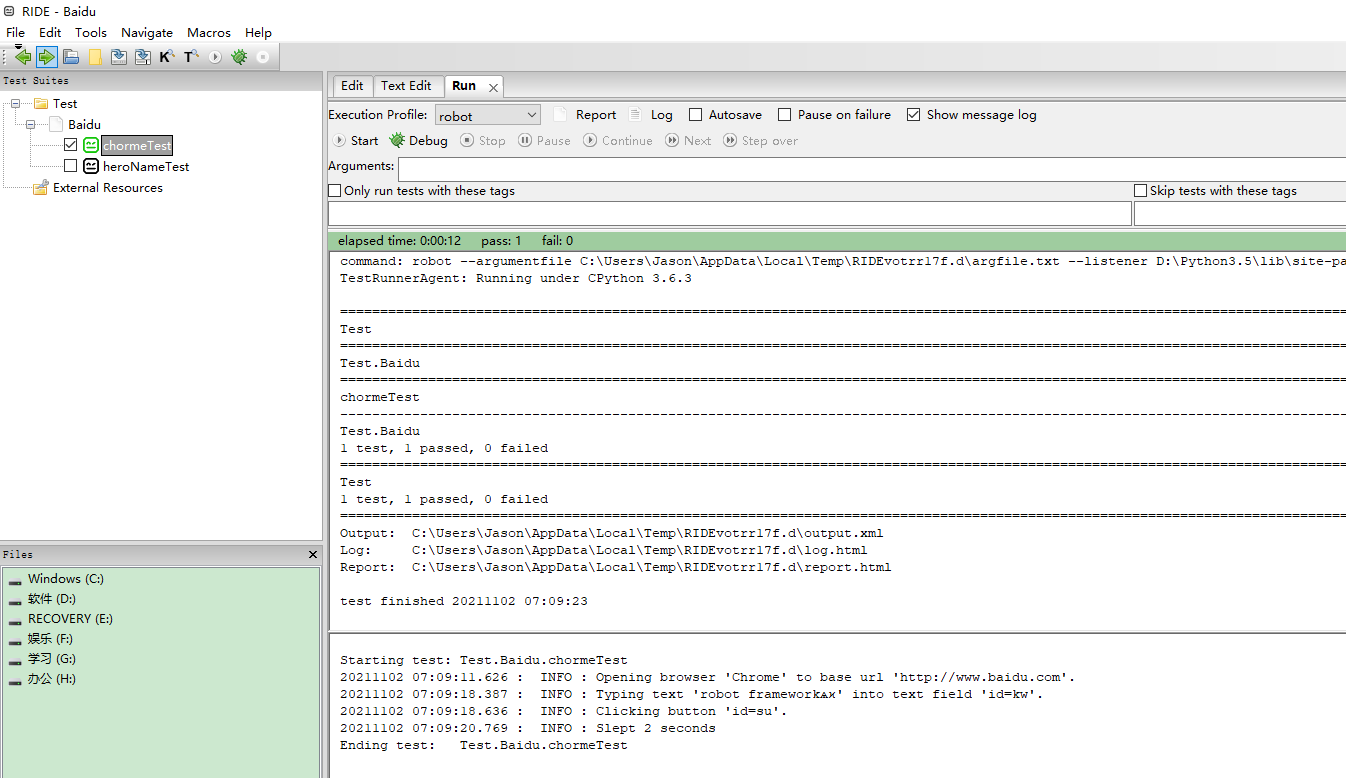Click the Next button
This screenshot has width=1346, height=778.
(688, 141)
